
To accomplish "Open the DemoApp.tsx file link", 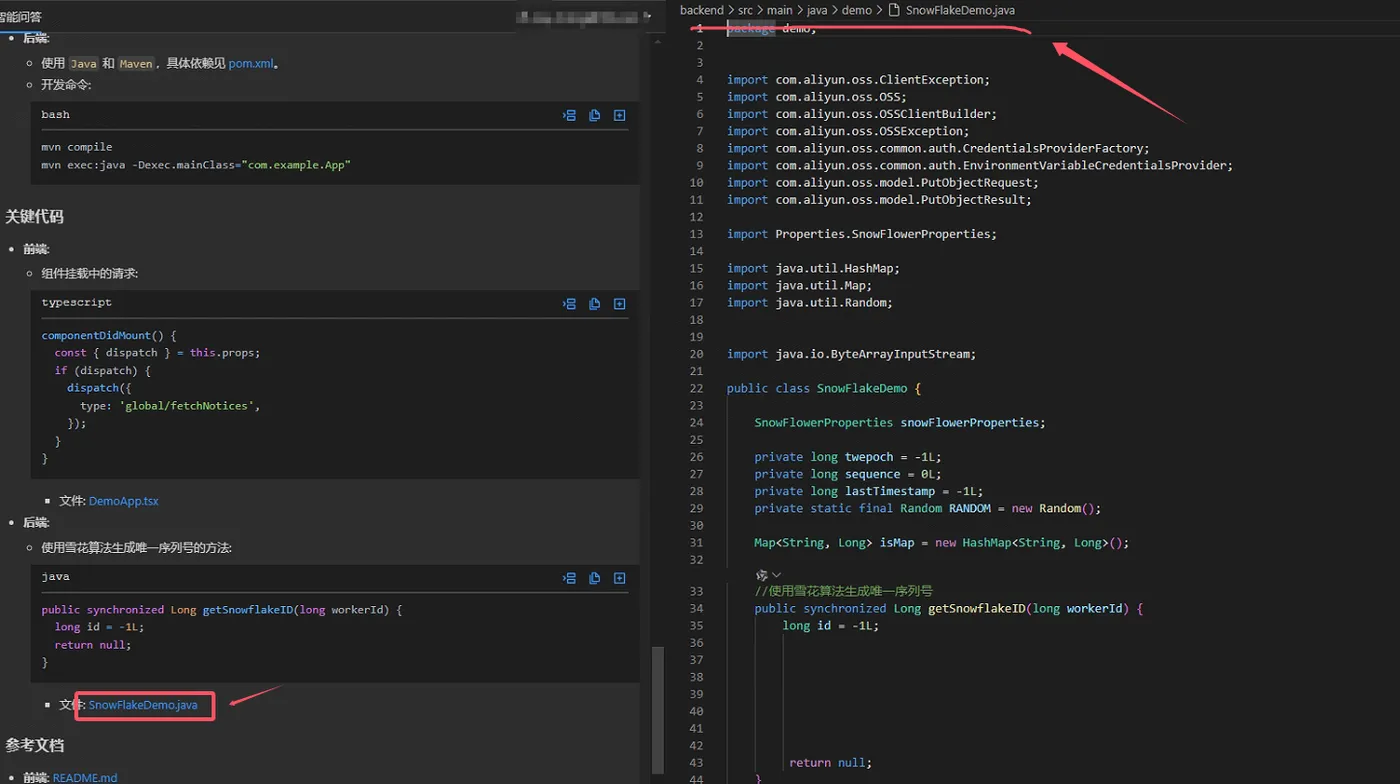I will [x=123, y=501].
